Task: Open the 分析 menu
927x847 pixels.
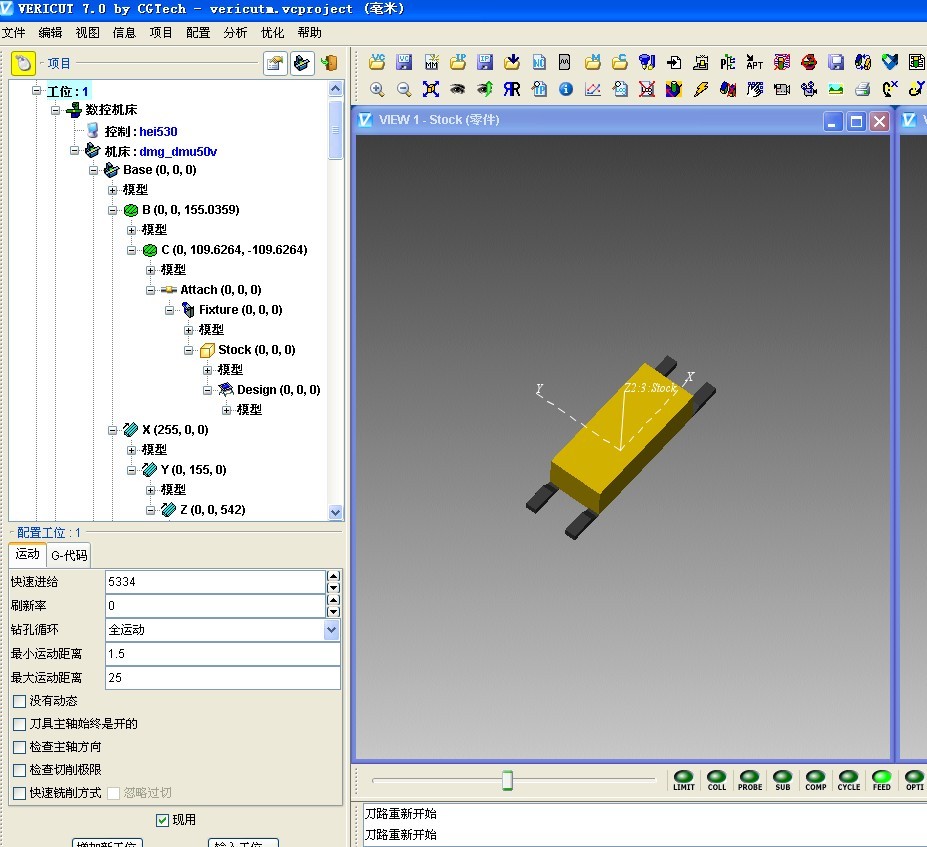Action: (x=235, y=33)
